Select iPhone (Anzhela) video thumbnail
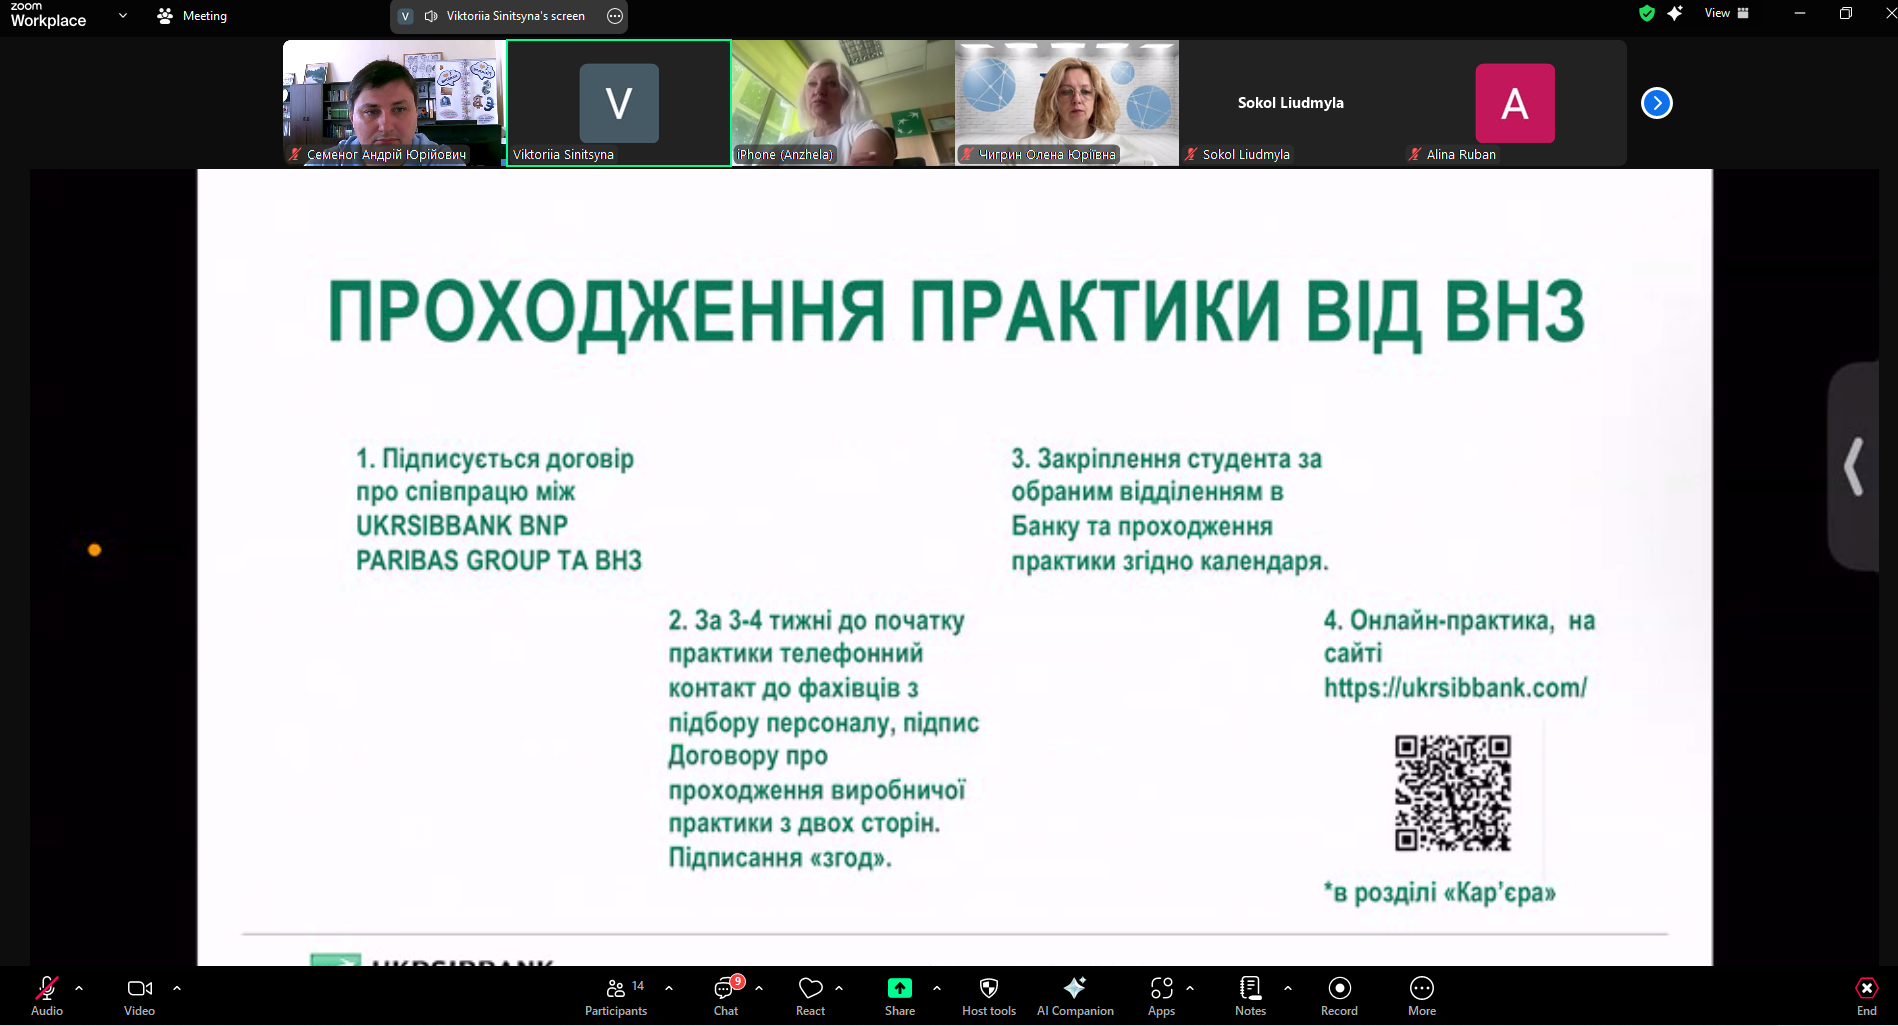The width and height of the screenshot is (1898, 1026). click(843, 103)
